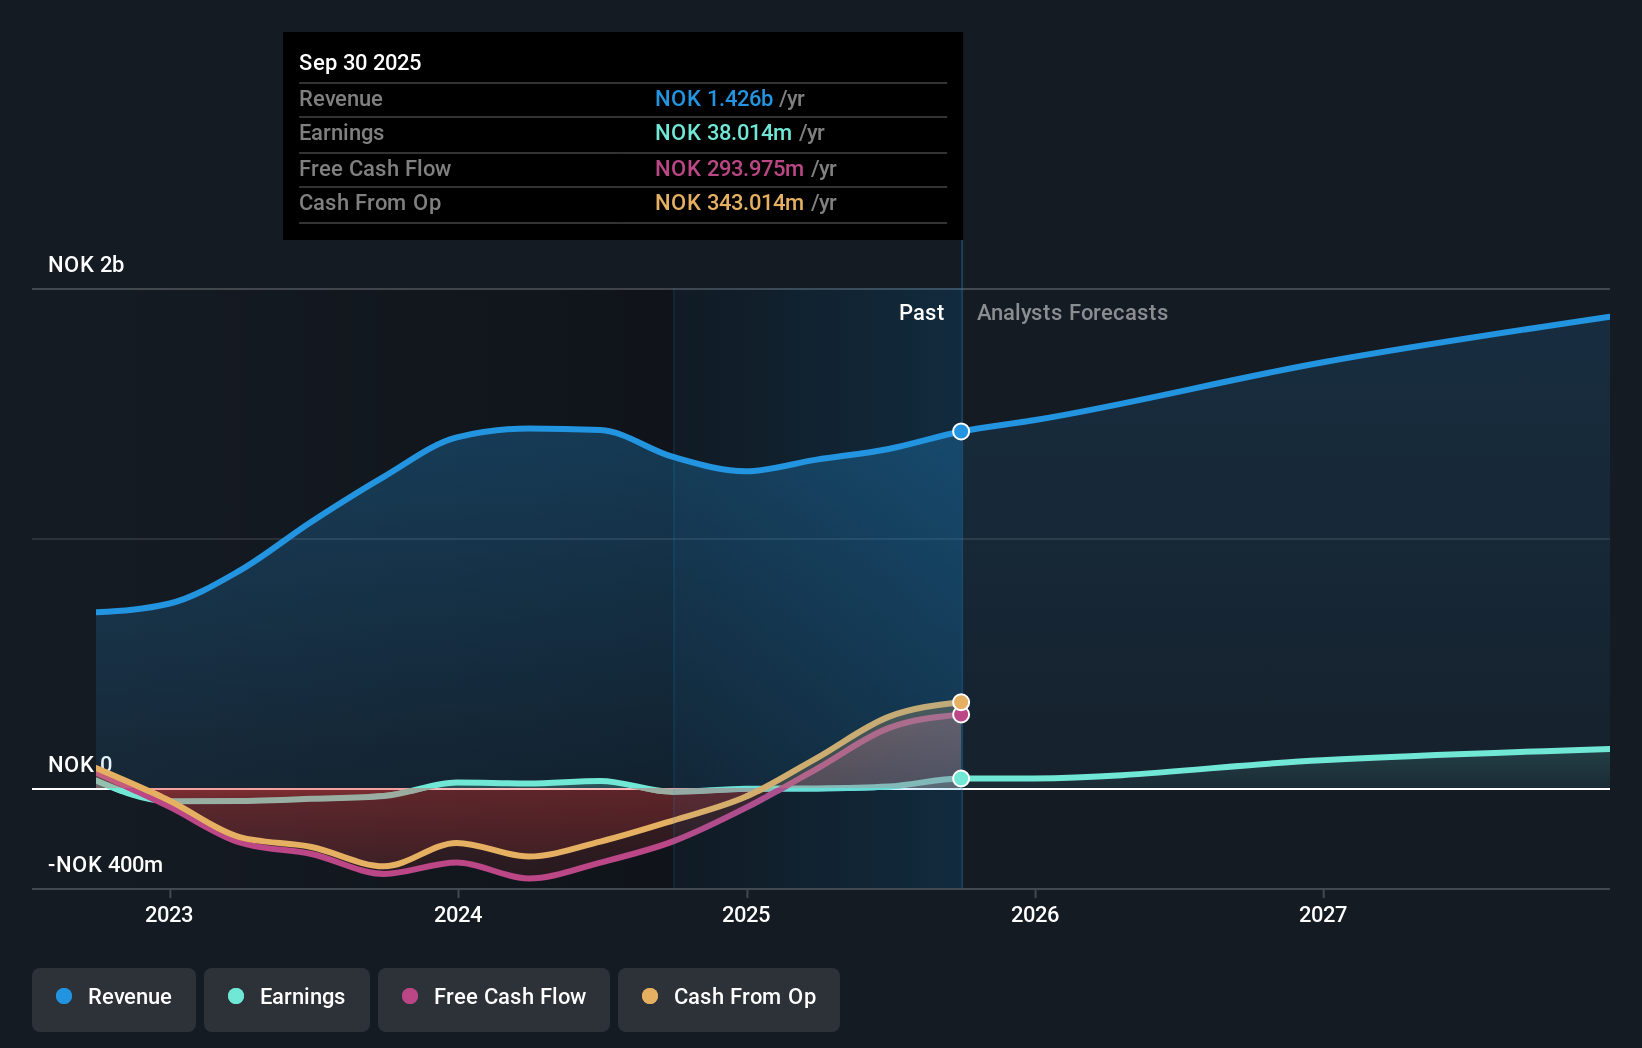This screenshot has height=1048, width=1642.
Task: Click the pink Free Cash Flow legend dot
Action: click(410, 997)
